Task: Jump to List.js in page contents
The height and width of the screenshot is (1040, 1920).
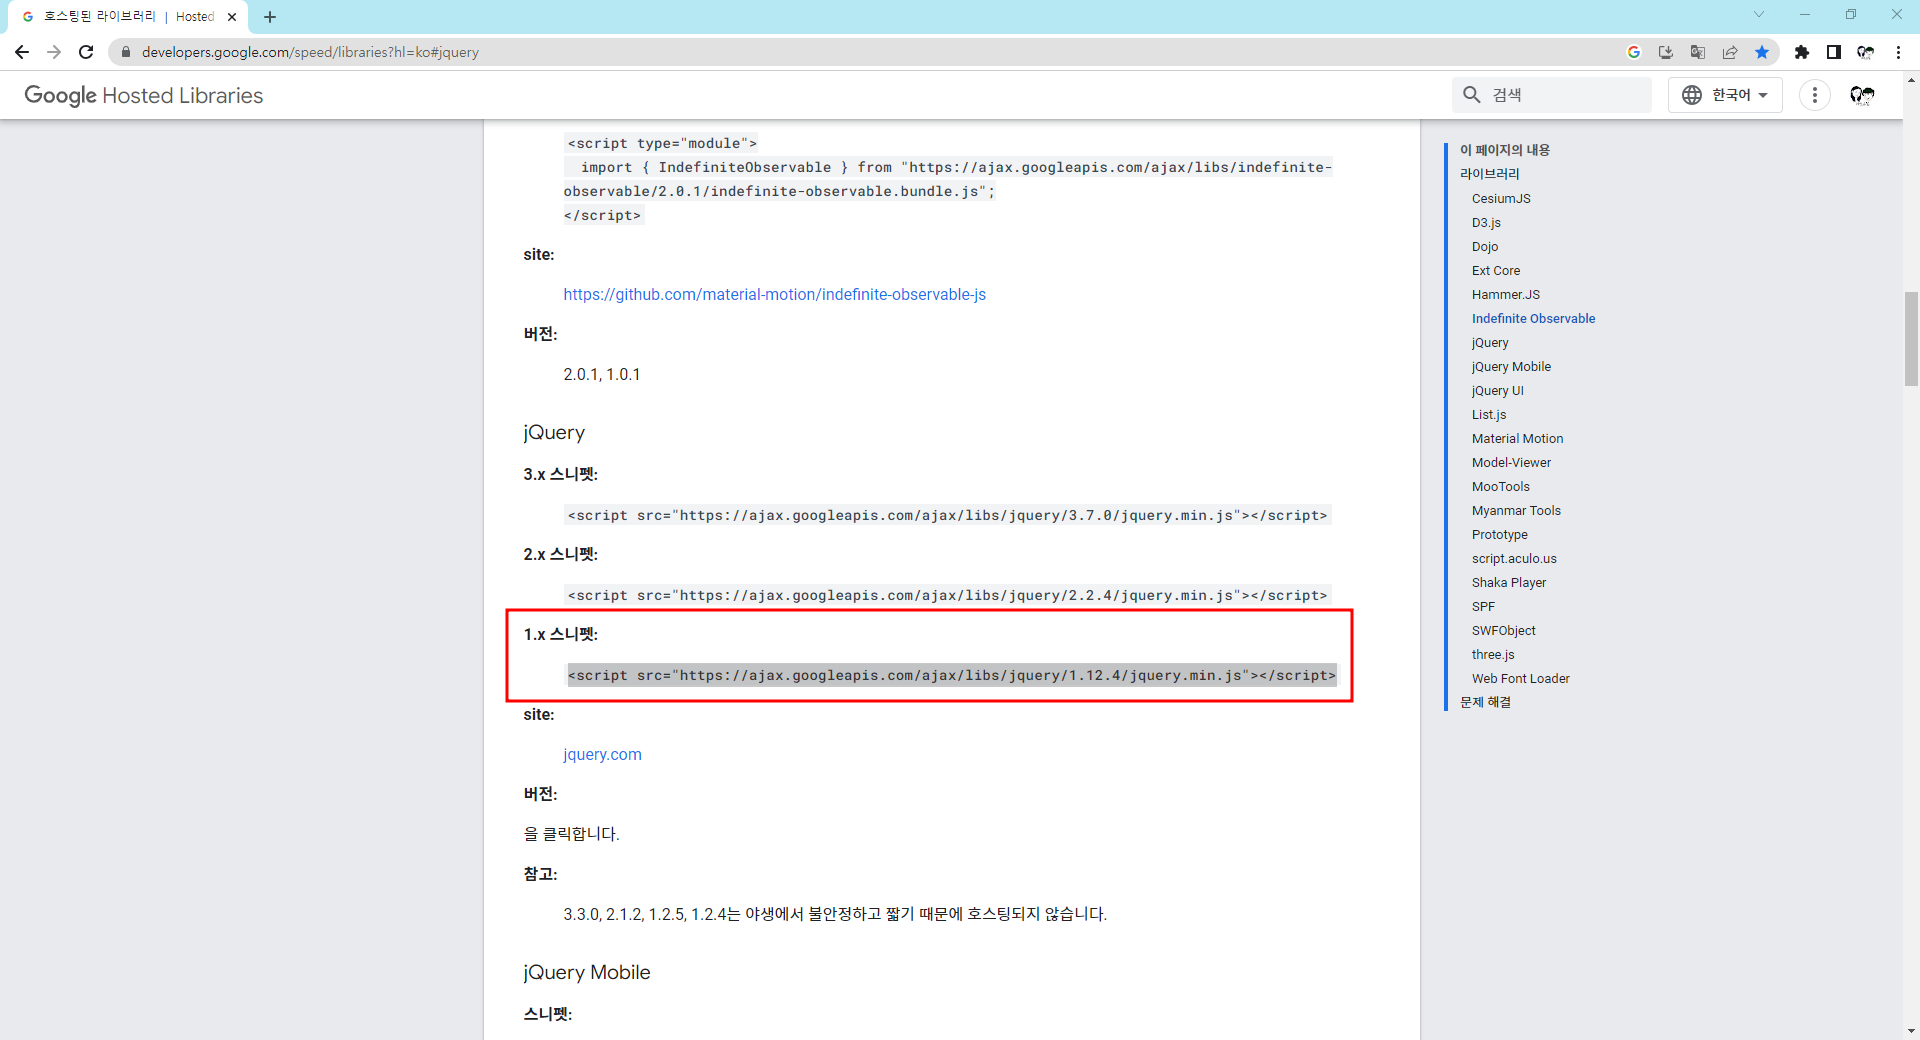Action: tap(1489, 414)
